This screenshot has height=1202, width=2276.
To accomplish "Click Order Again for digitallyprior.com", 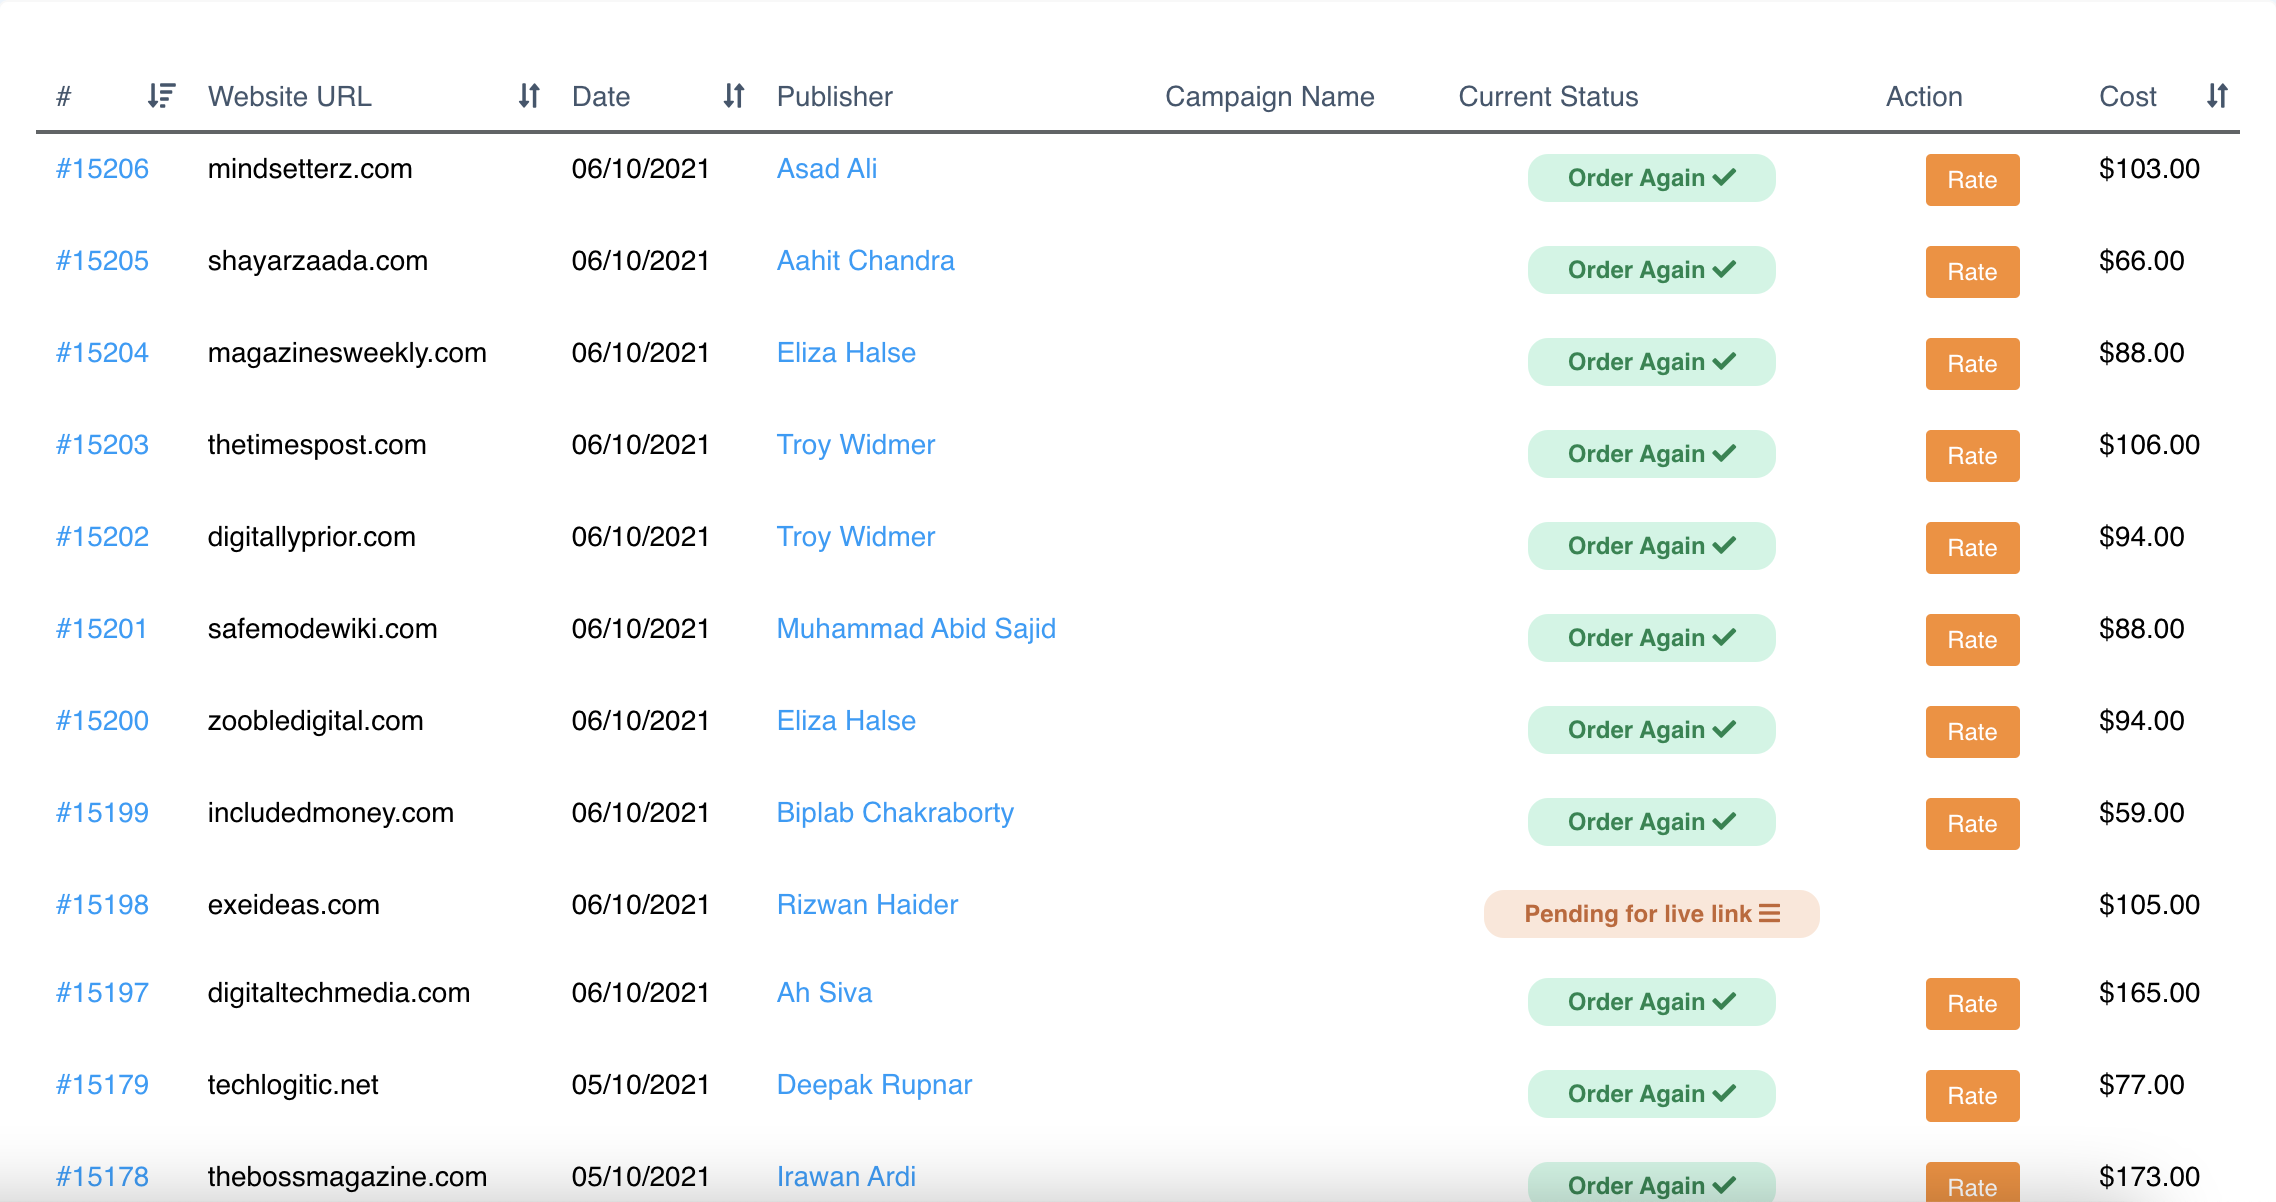I will (1651, 546).
